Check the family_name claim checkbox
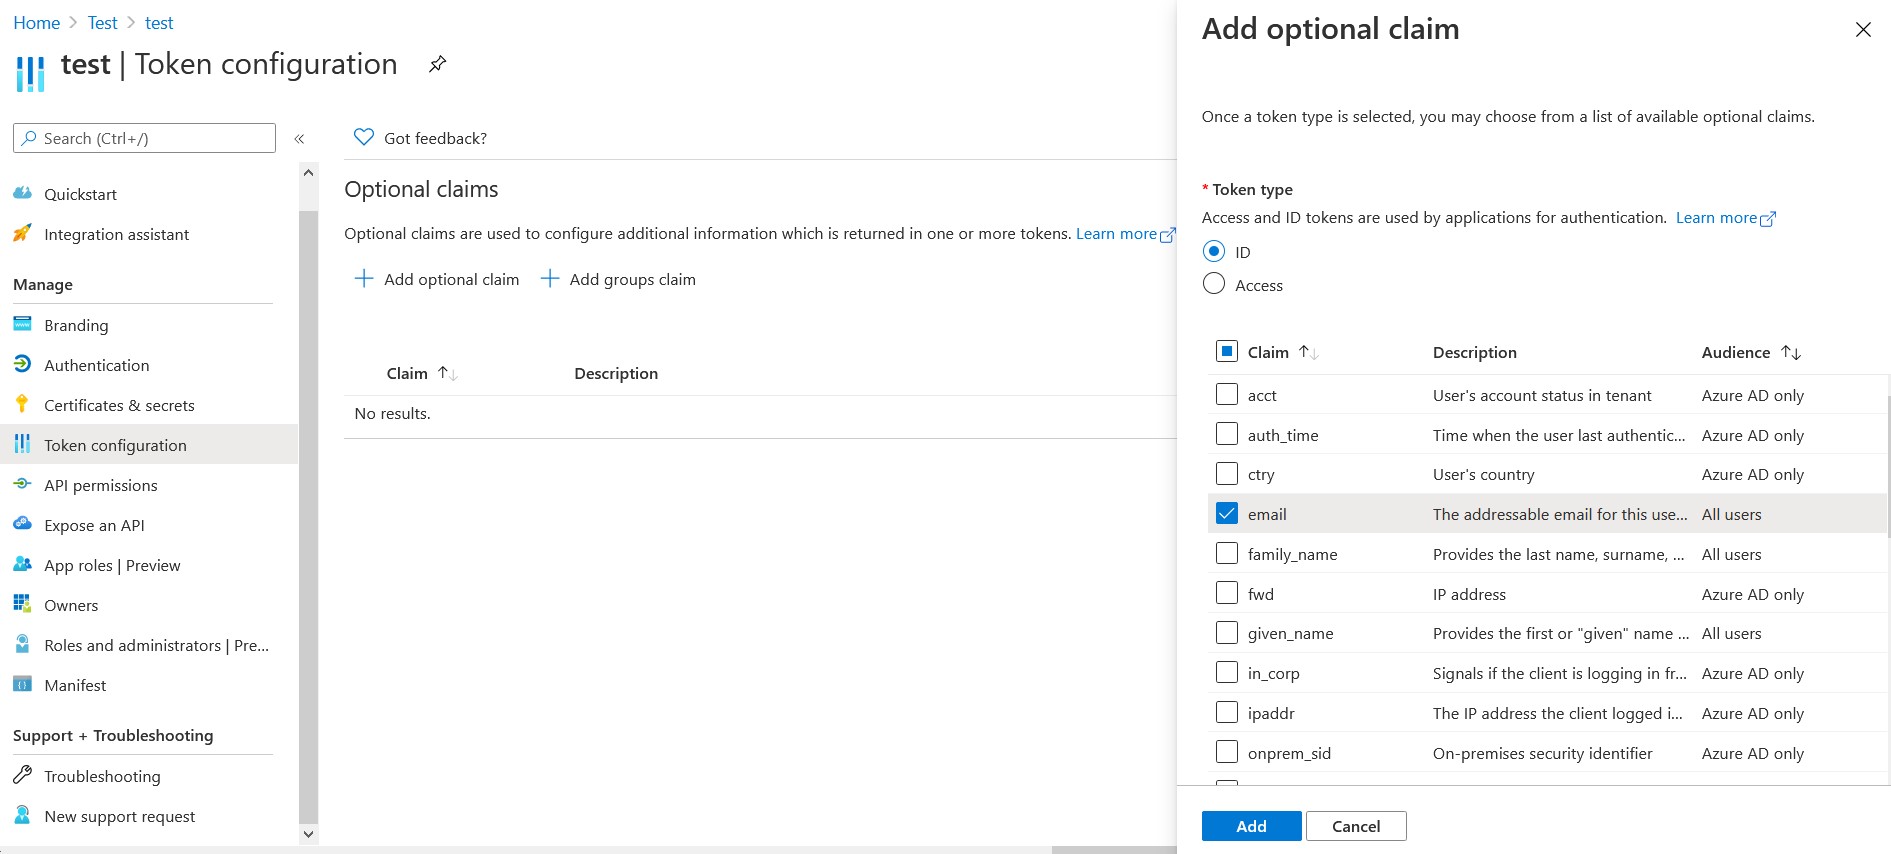 point(1227,554)
